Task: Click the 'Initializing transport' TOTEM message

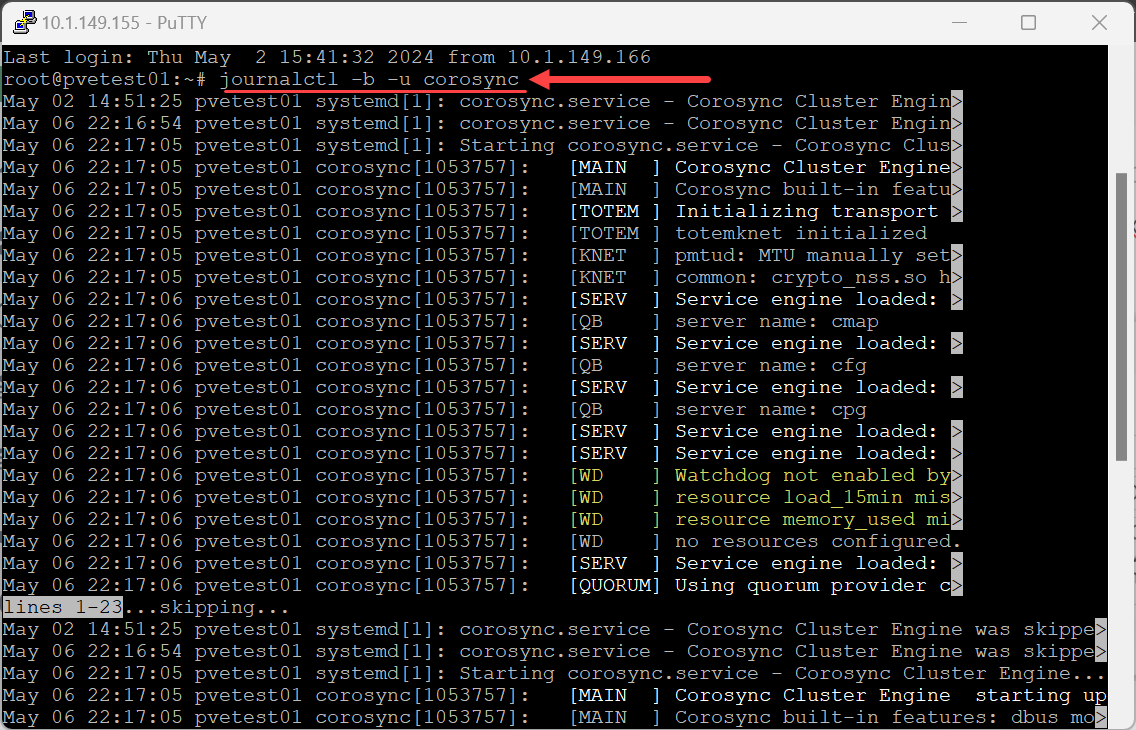Action: [806, 211]
